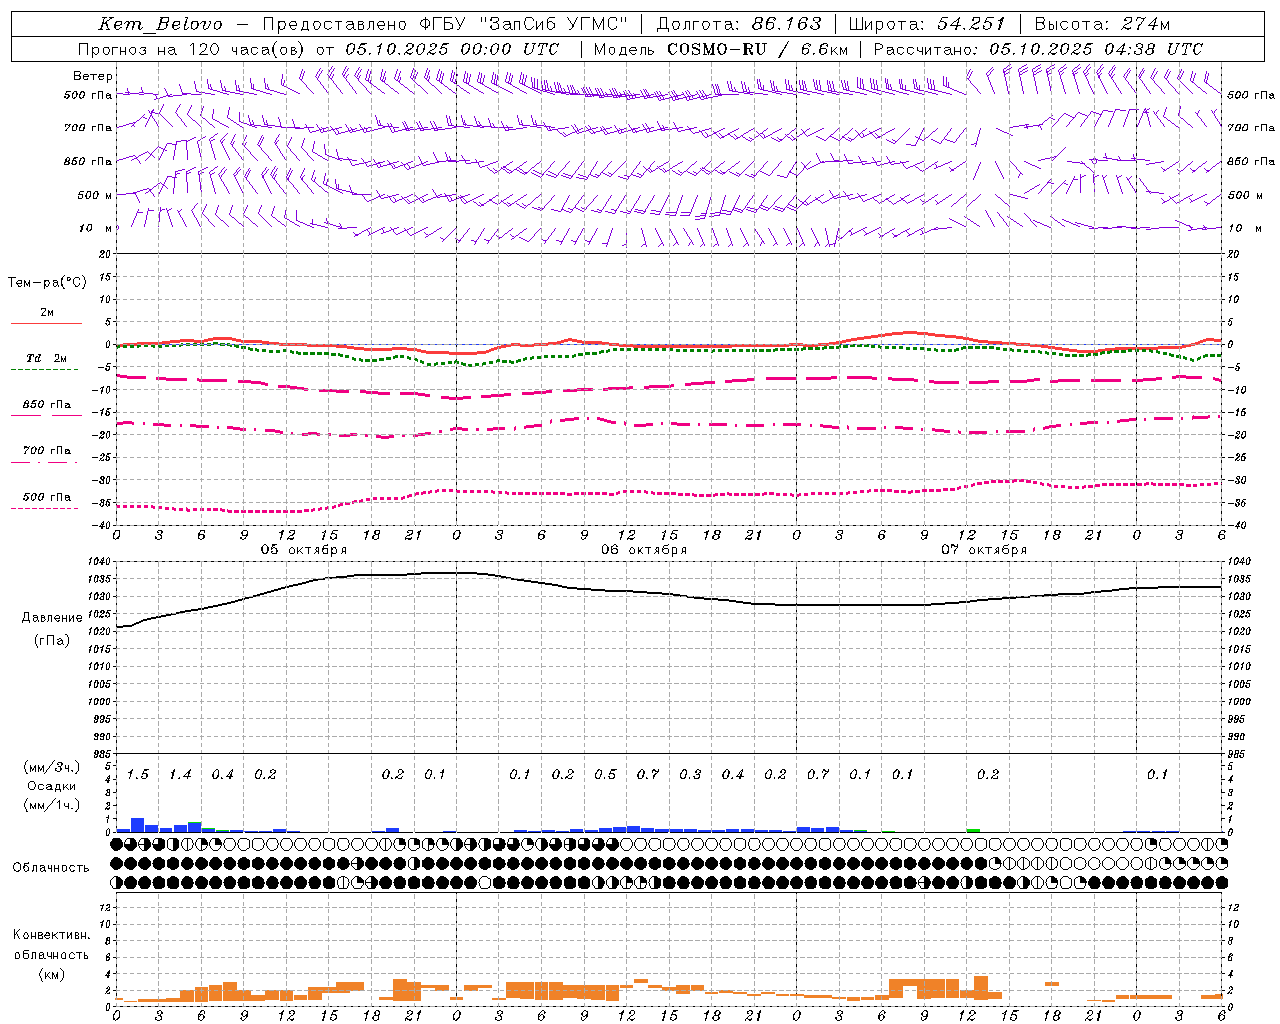Click the 700 гПа dash-dot legend entry
The height and width of the screenshot is (1024, 1280).
click(46, 451)
